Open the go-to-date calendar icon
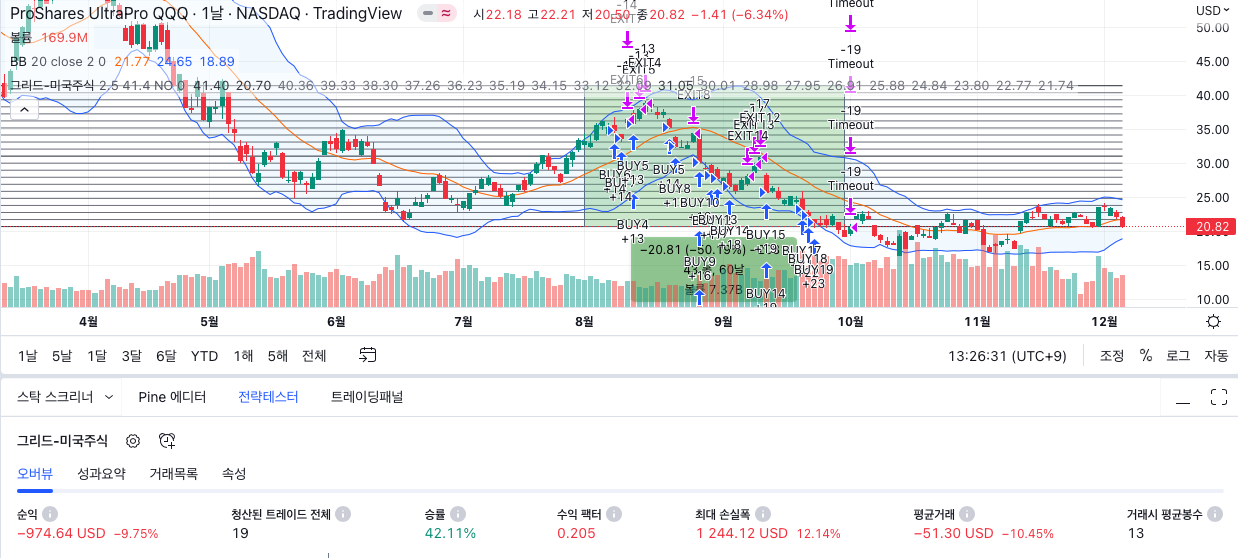Image resolution: width=1238 pixels, height=558 pixels. (368, 355)
